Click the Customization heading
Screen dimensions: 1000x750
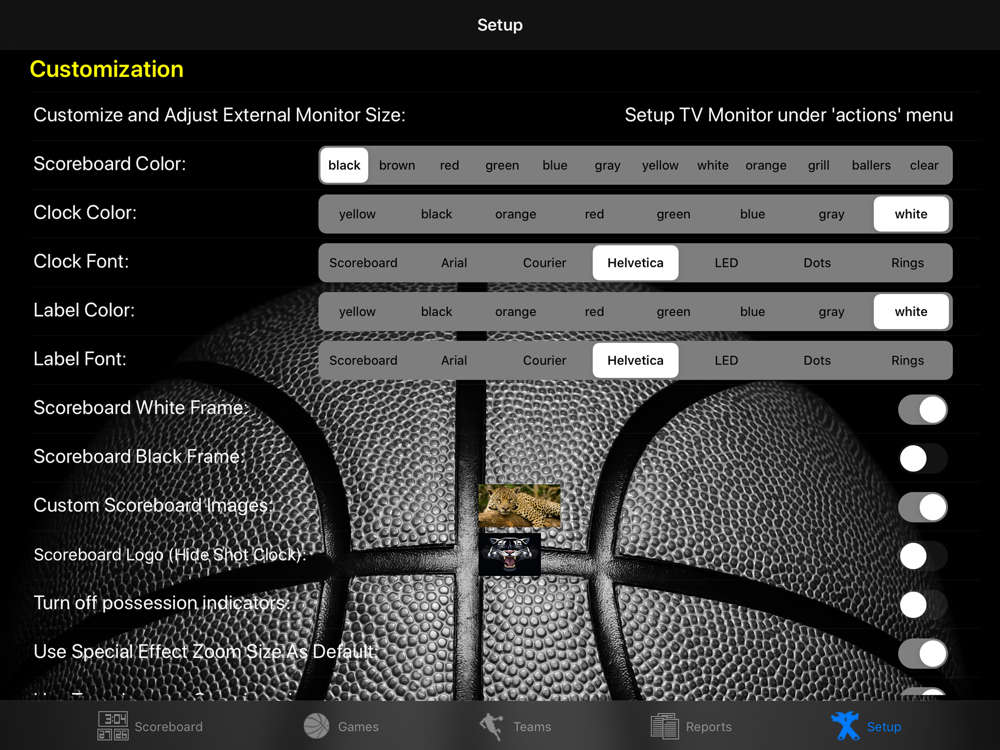(107, 69)
